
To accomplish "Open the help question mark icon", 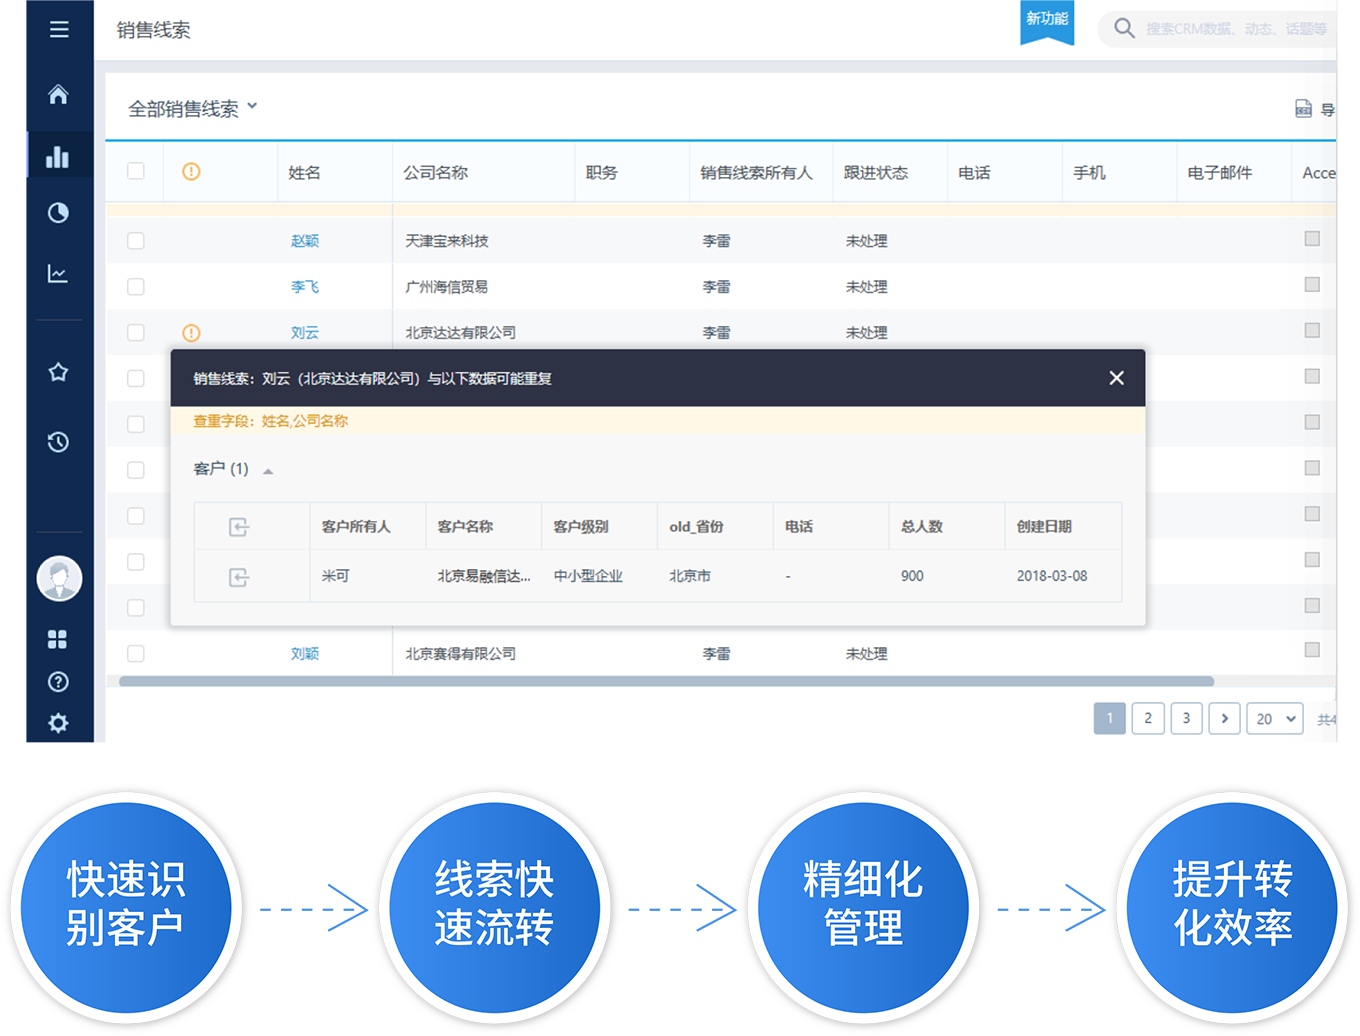I will [58, 681].
